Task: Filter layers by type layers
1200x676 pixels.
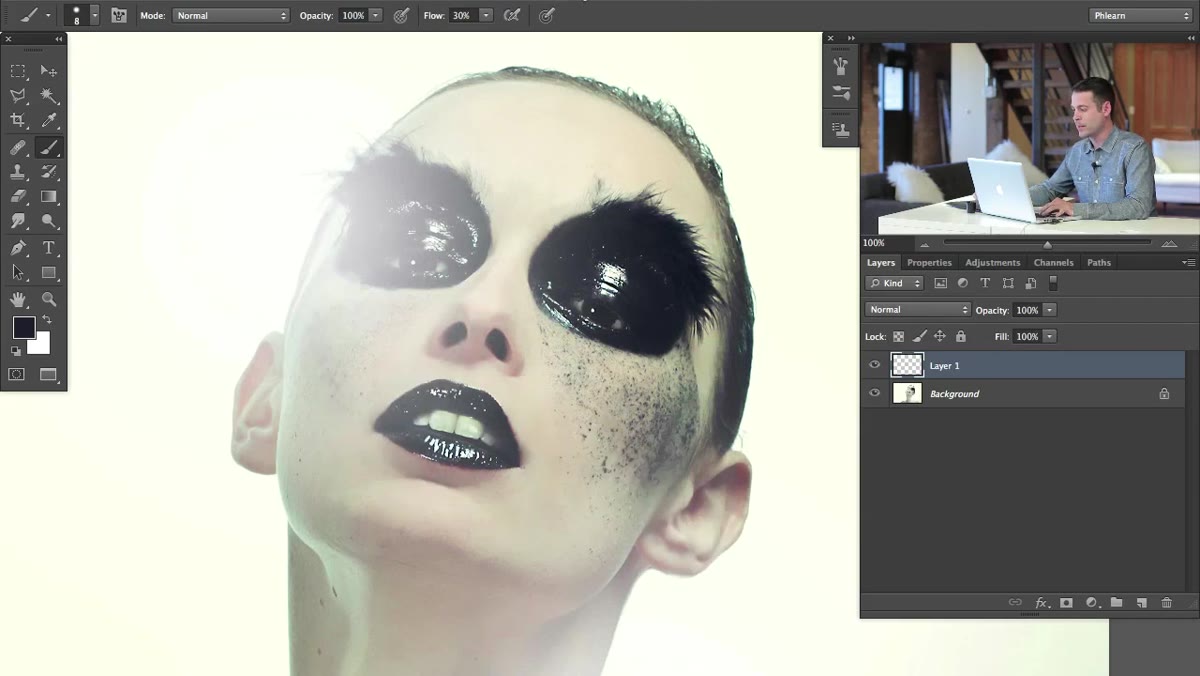Action: click(x=985, y=283)
